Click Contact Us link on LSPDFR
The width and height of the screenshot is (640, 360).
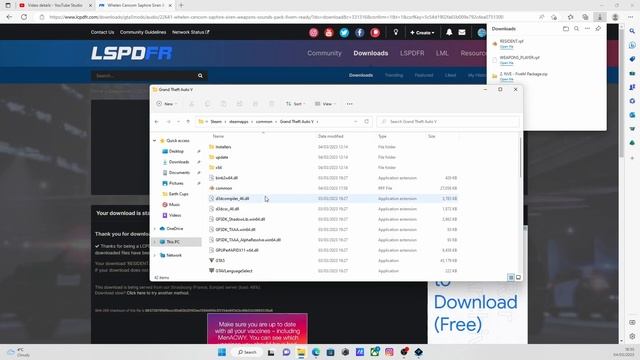tap(102, 32)
